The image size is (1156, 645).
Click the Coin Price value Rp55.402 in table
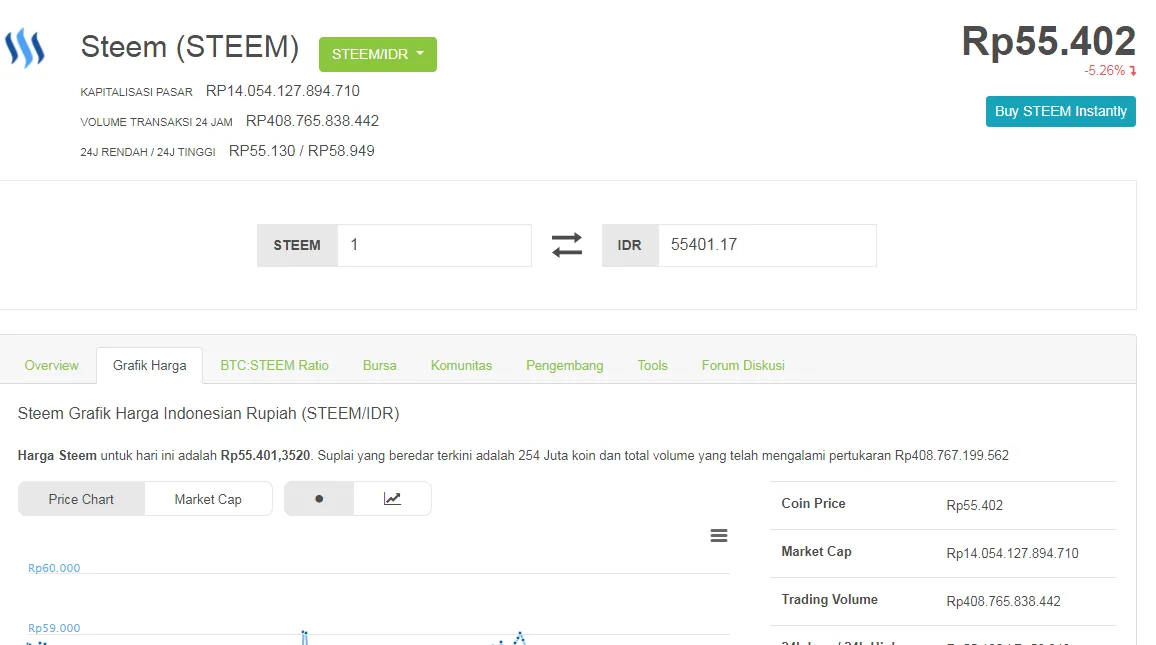(x=975, y=506)
